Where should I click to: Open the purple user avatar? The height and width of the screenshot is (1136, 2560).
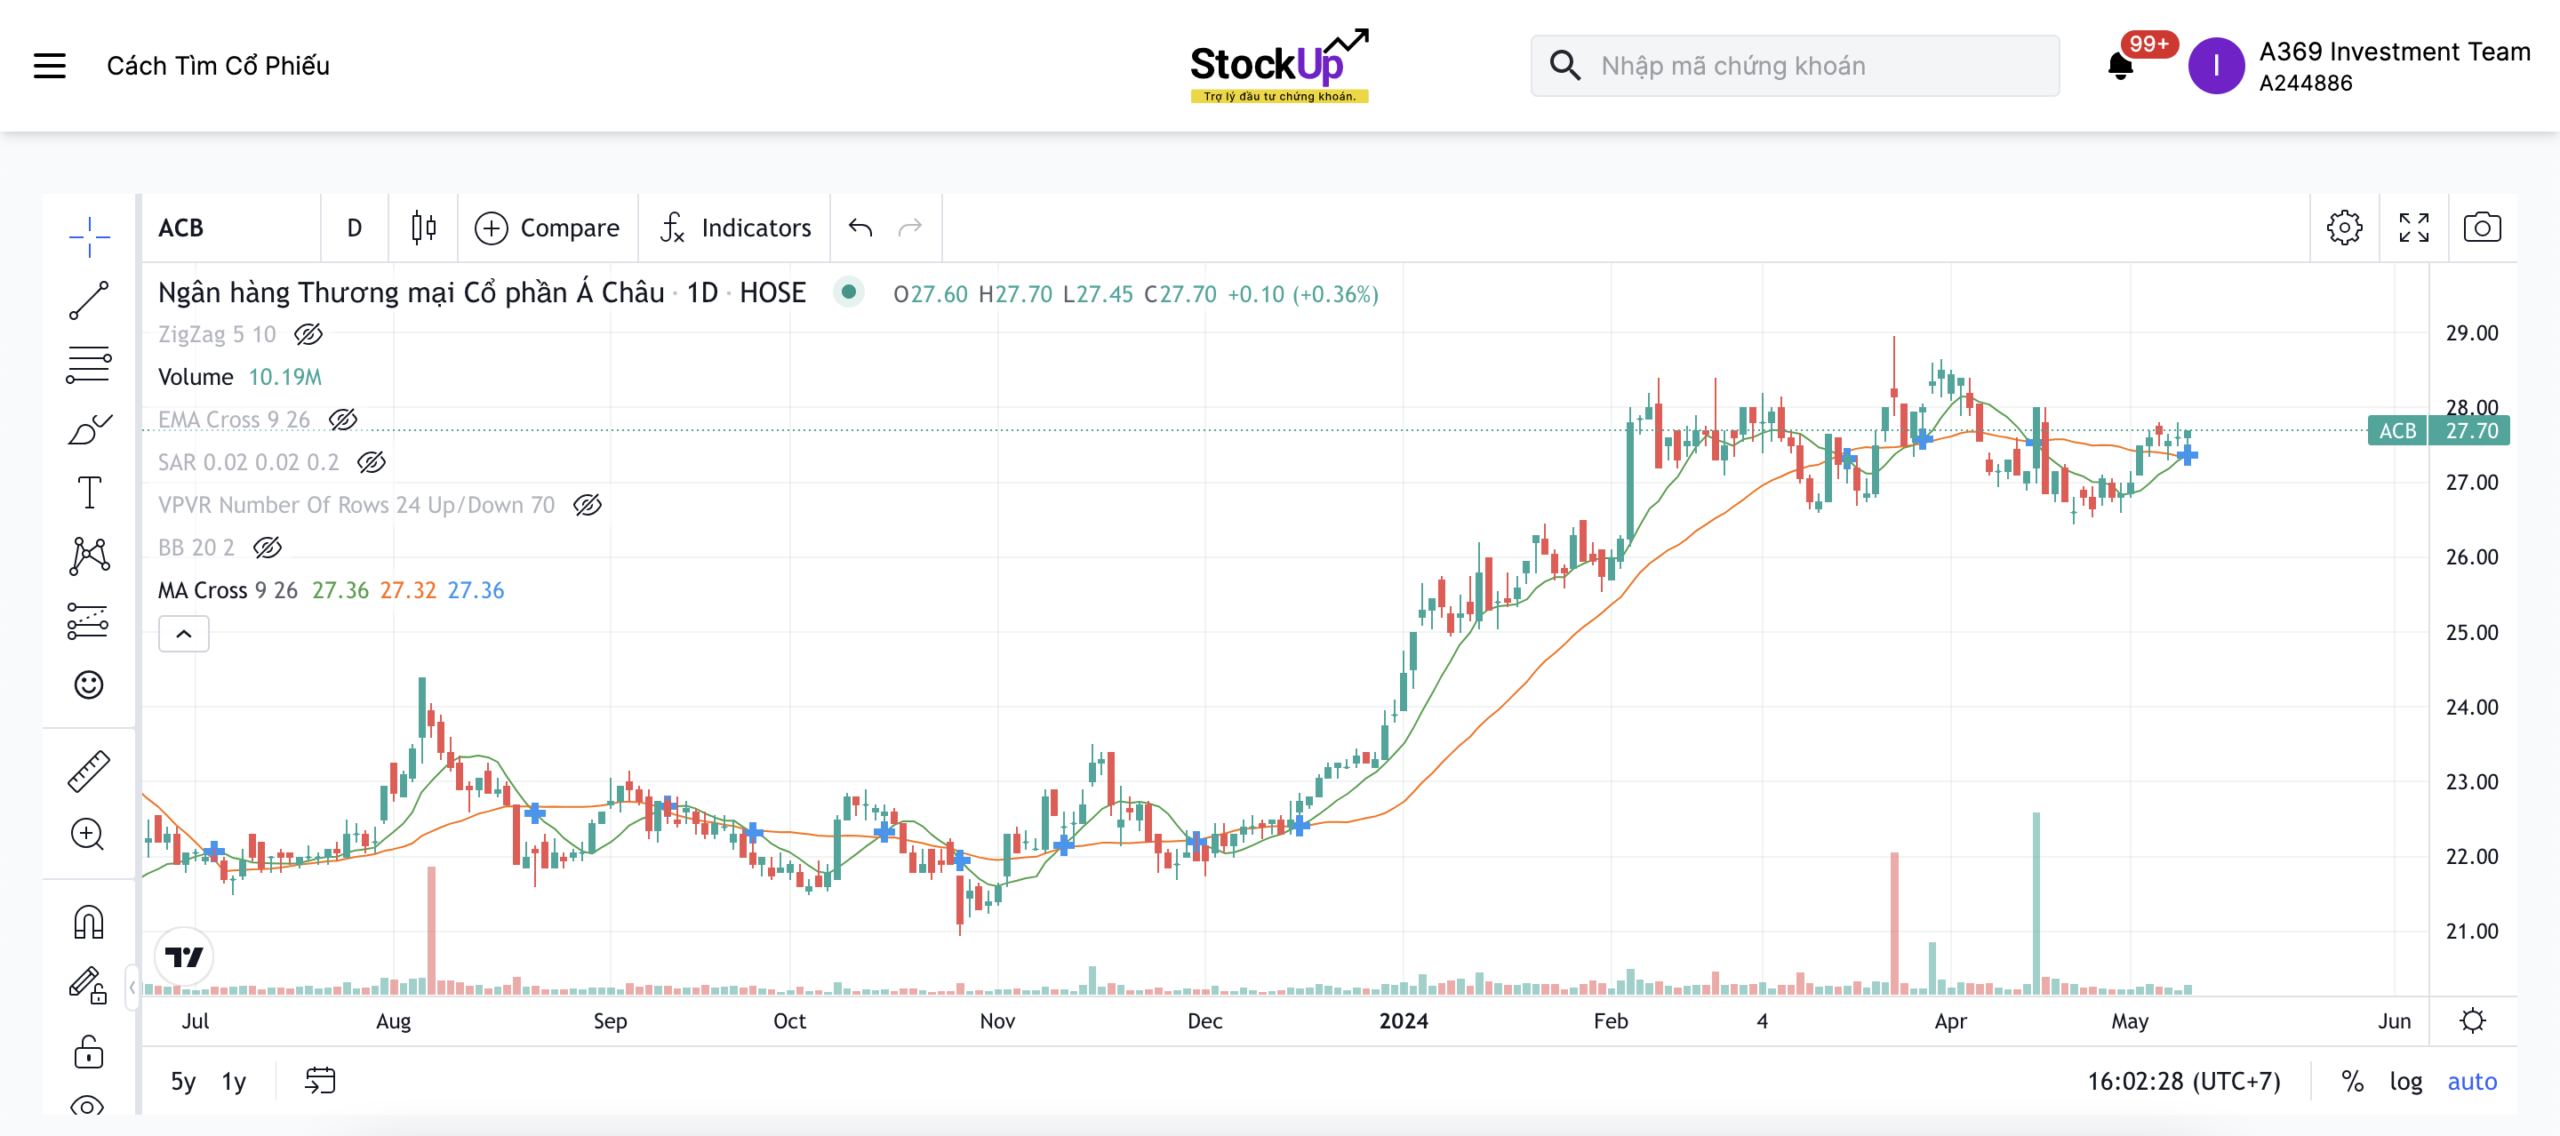coord(2216,66)
